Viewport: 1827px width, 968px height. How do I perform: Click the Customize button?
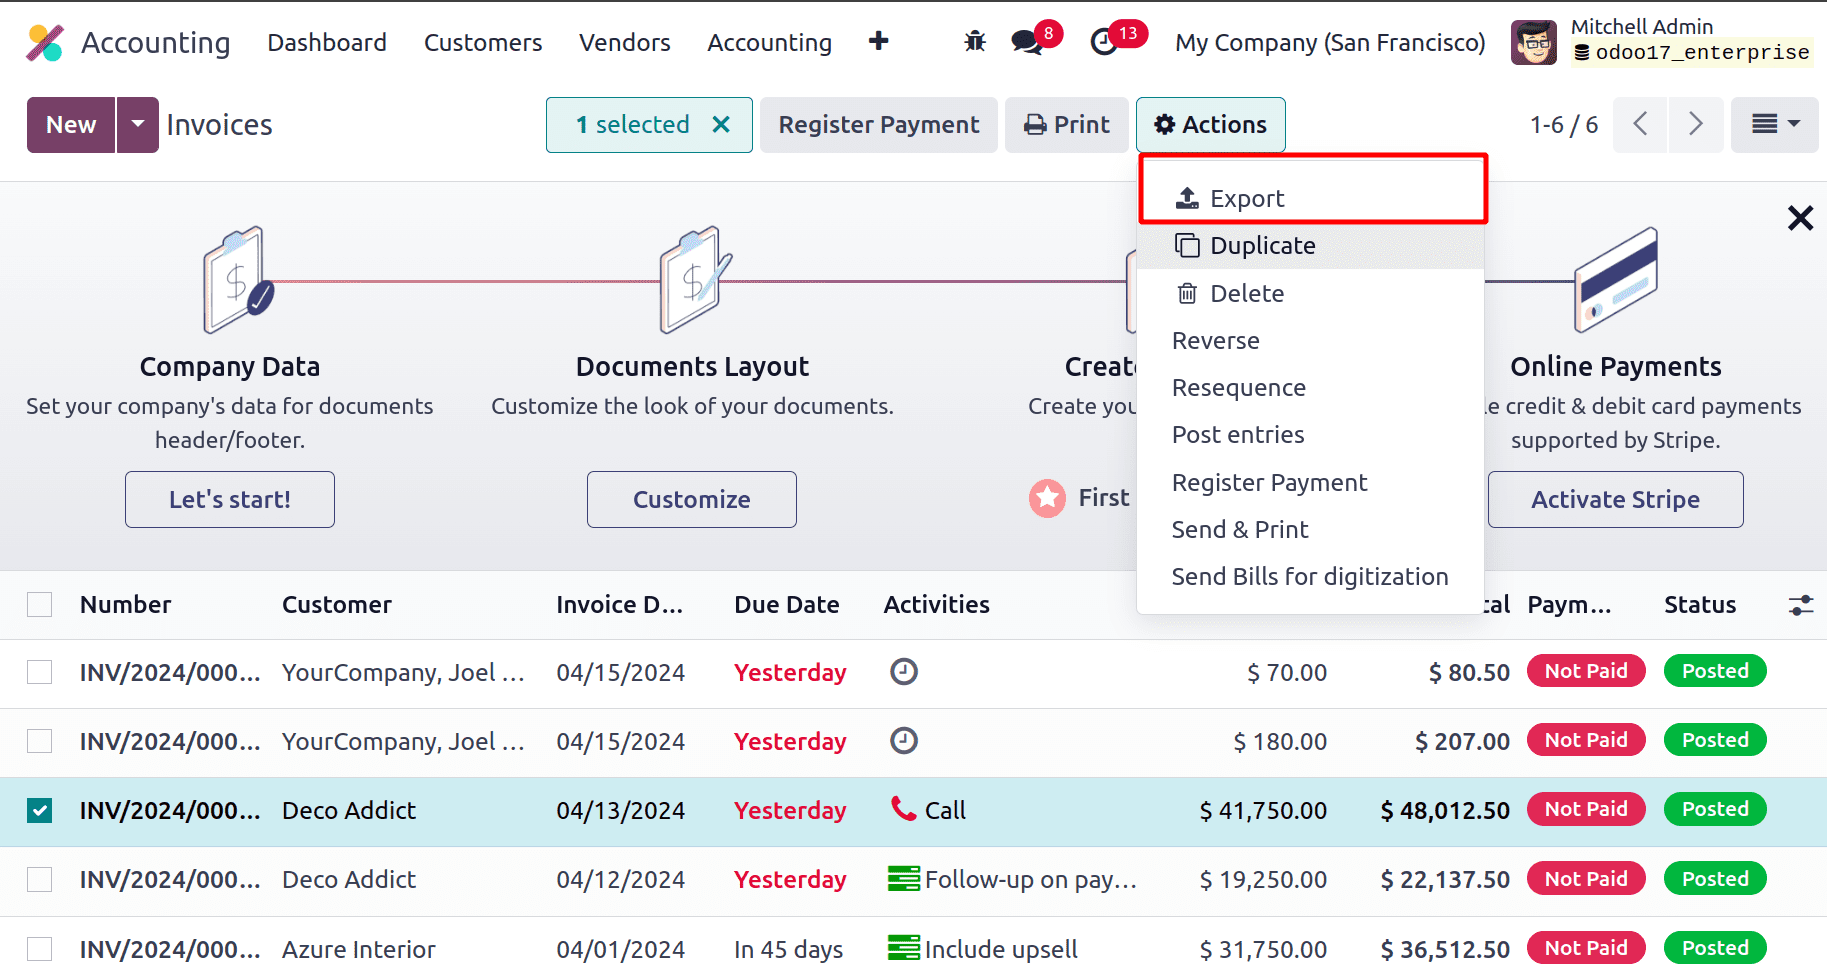692,499
